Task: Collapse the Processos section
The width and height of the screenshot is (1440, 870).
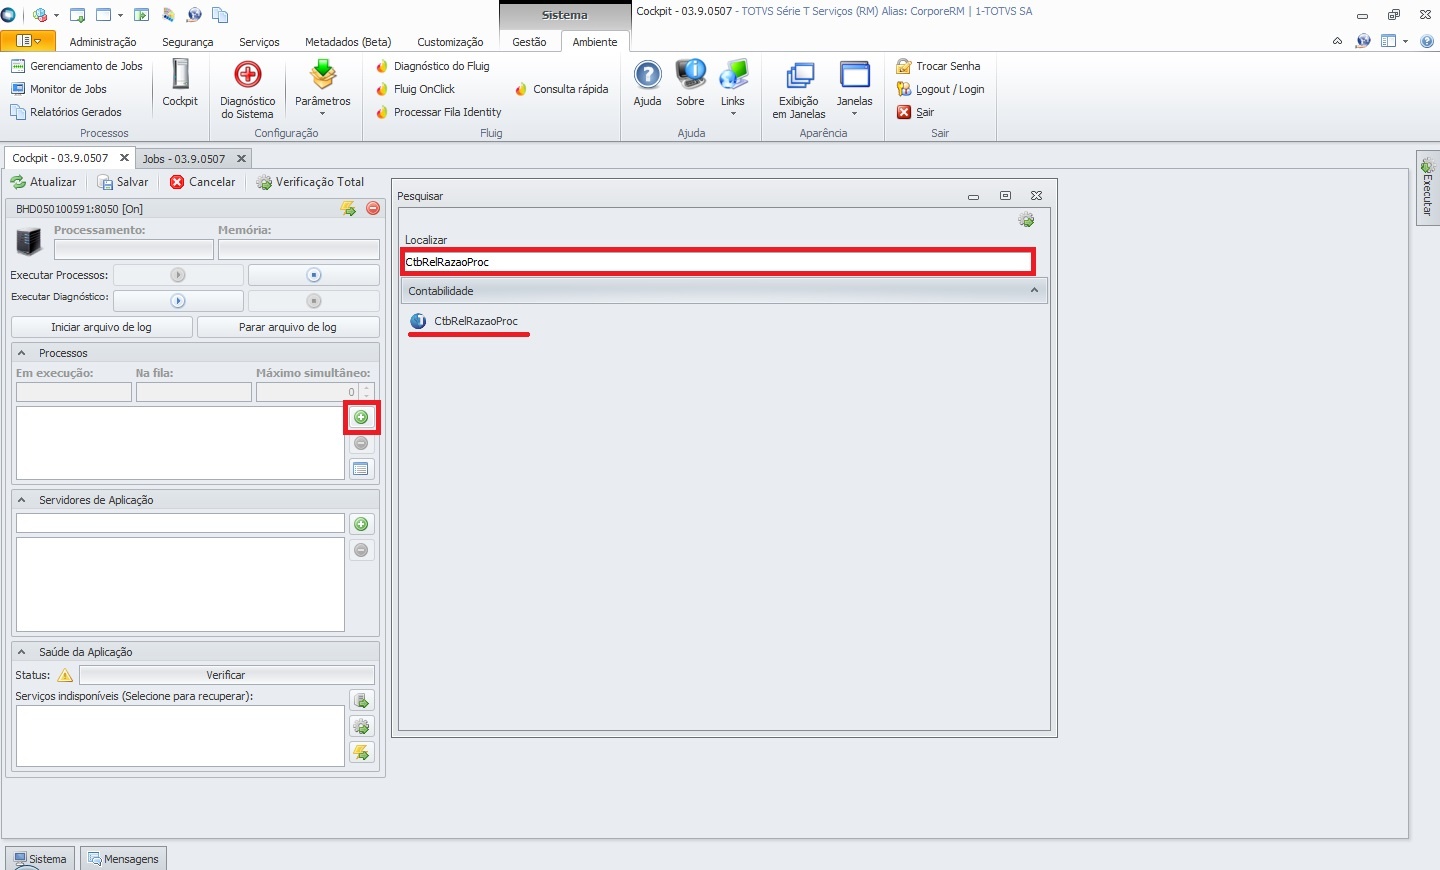Action: [21, 353]
